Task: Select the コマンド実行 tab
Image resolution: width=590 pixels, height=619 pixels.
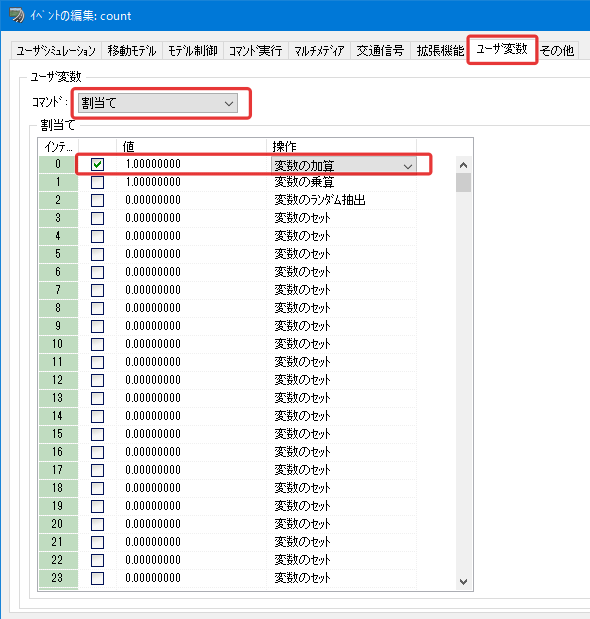Action: coord(256,51)
